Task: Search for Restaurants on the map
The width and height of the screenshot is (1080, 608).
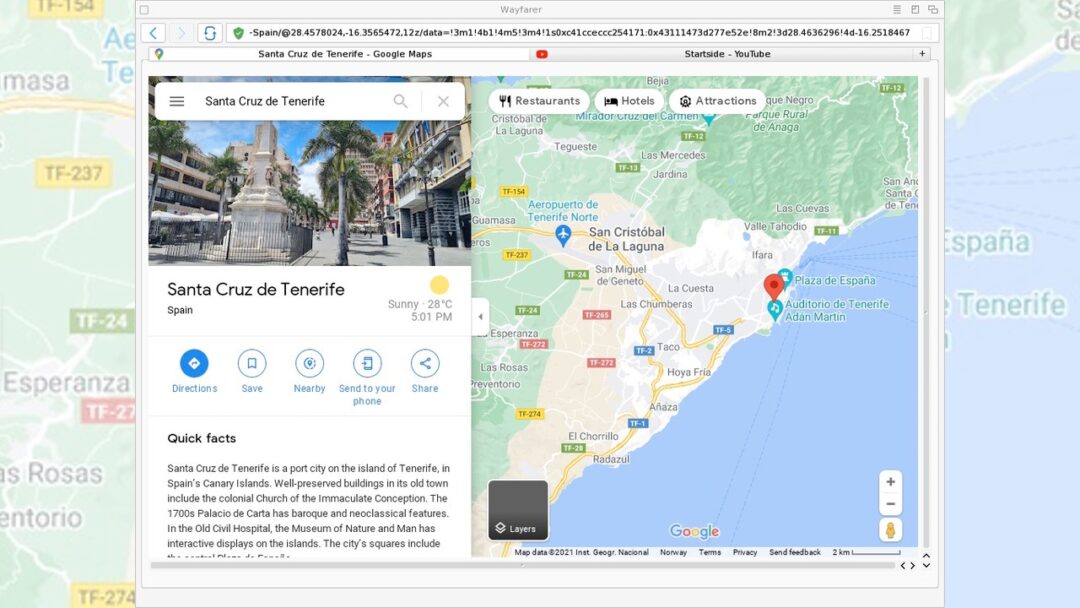Action: click(x=539, y=100)
